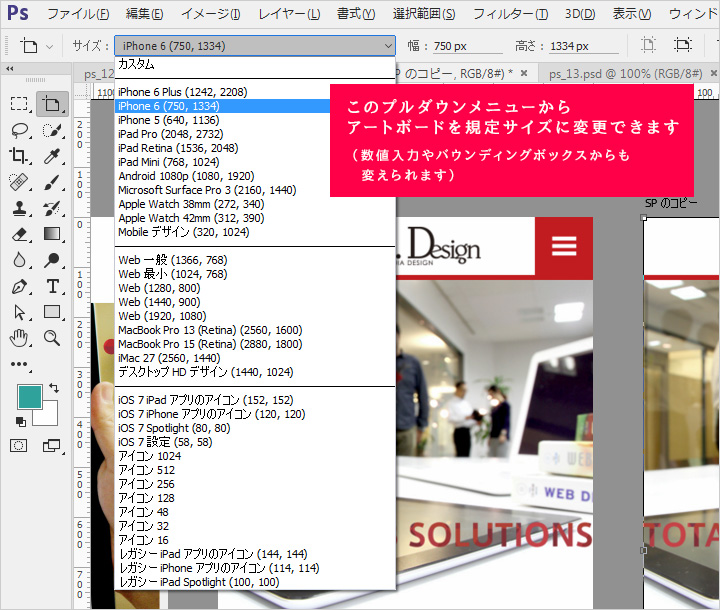Open the Edit Toolbar ellipsis
The width and height of the screenshot is (720, 610).
pos(19,364)
